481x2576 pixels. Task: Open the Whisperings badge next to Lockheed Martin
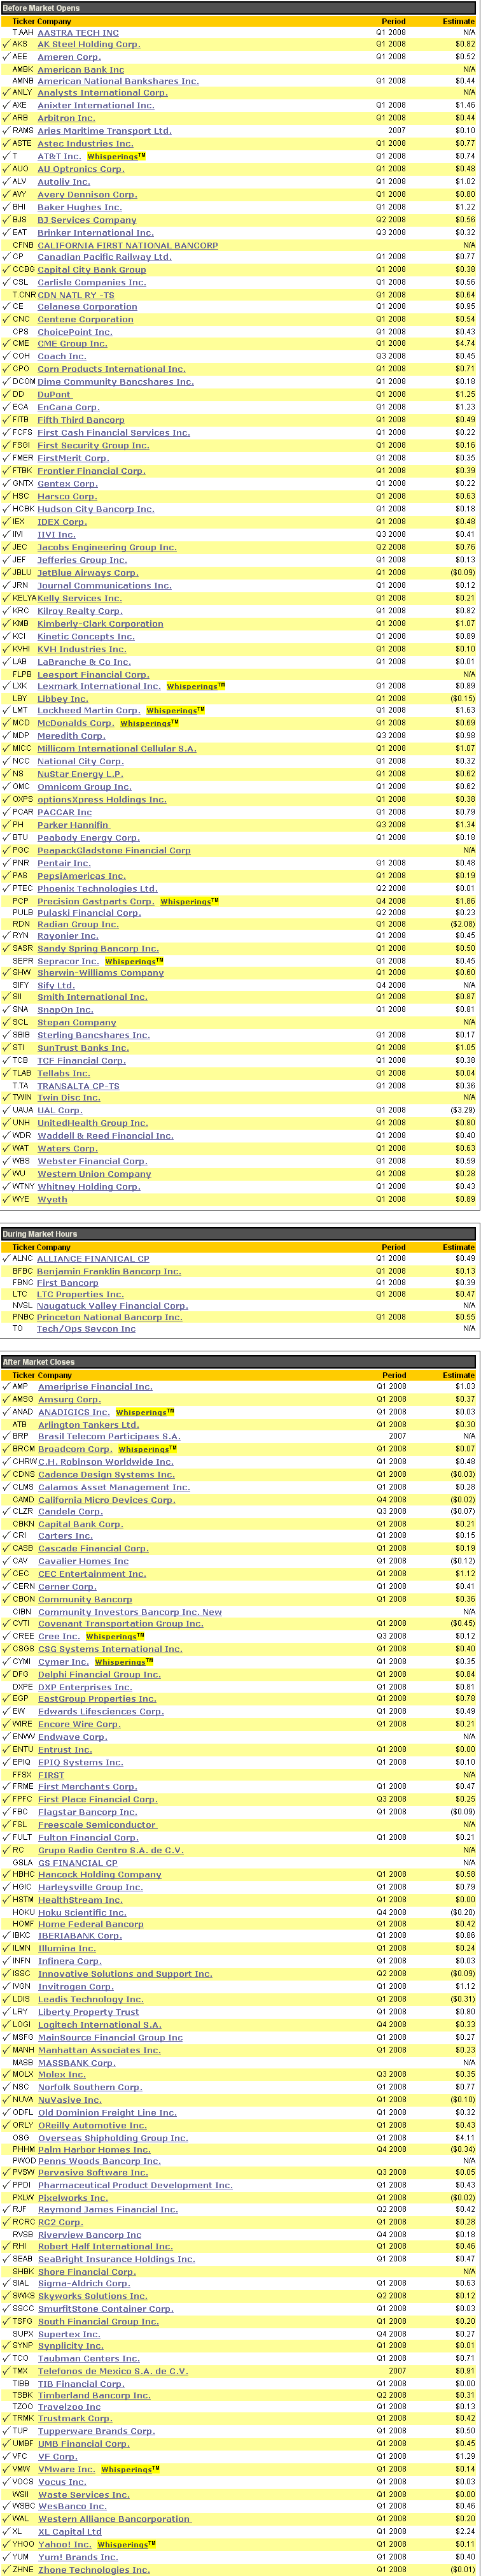point(176,710)
